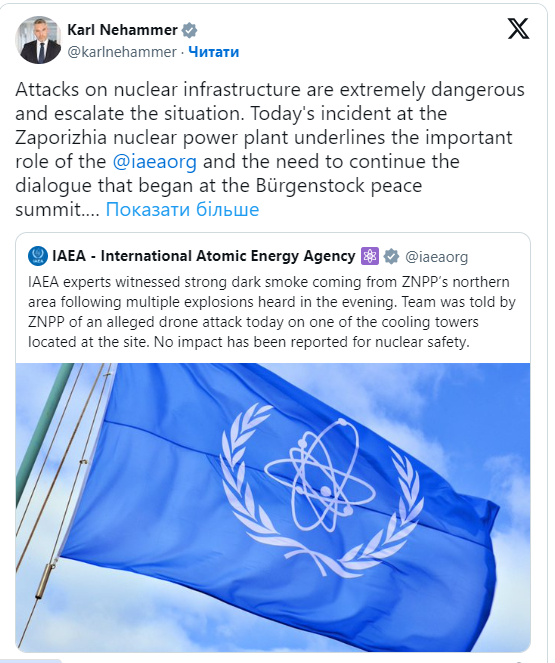Open the X logo link
This screenshot has width=555, height=663.
pyautogui.click(x=518, y=29)
